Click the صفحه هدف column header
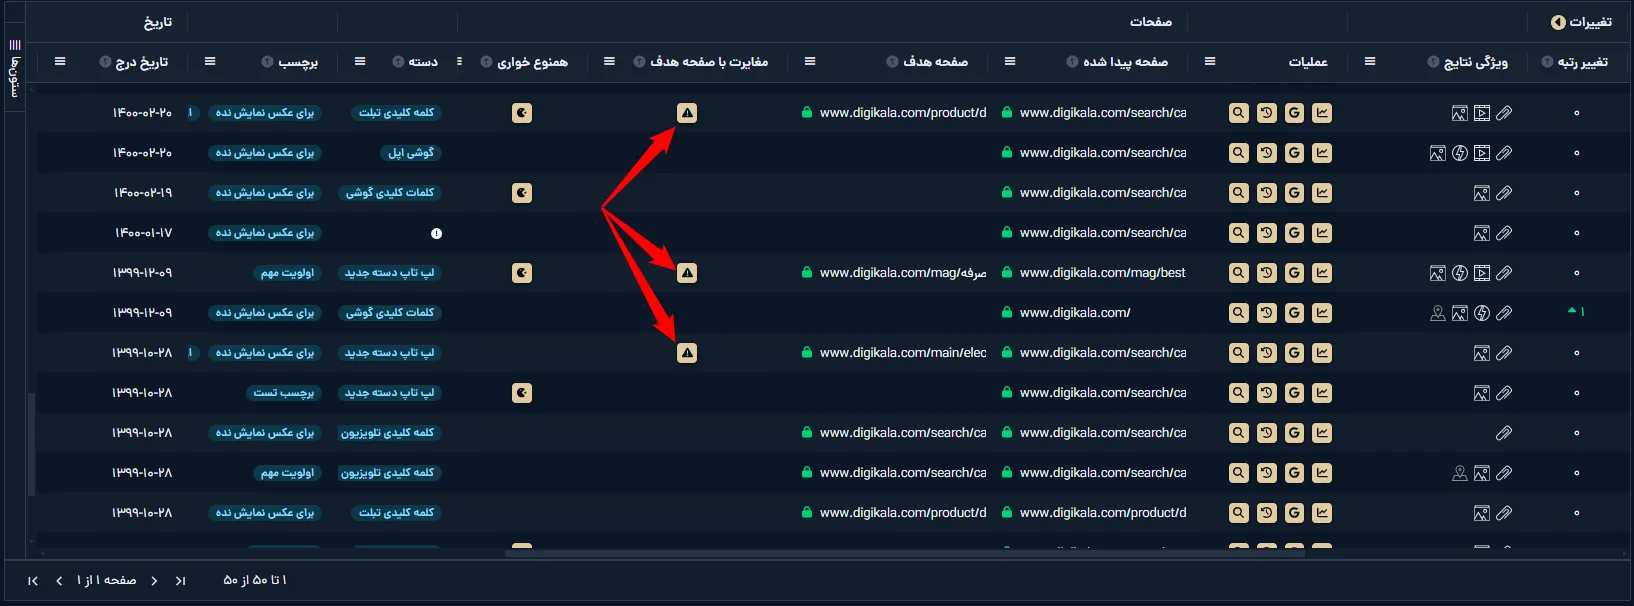This screenshot has width=1634, height=606. [x=935, y=62]
